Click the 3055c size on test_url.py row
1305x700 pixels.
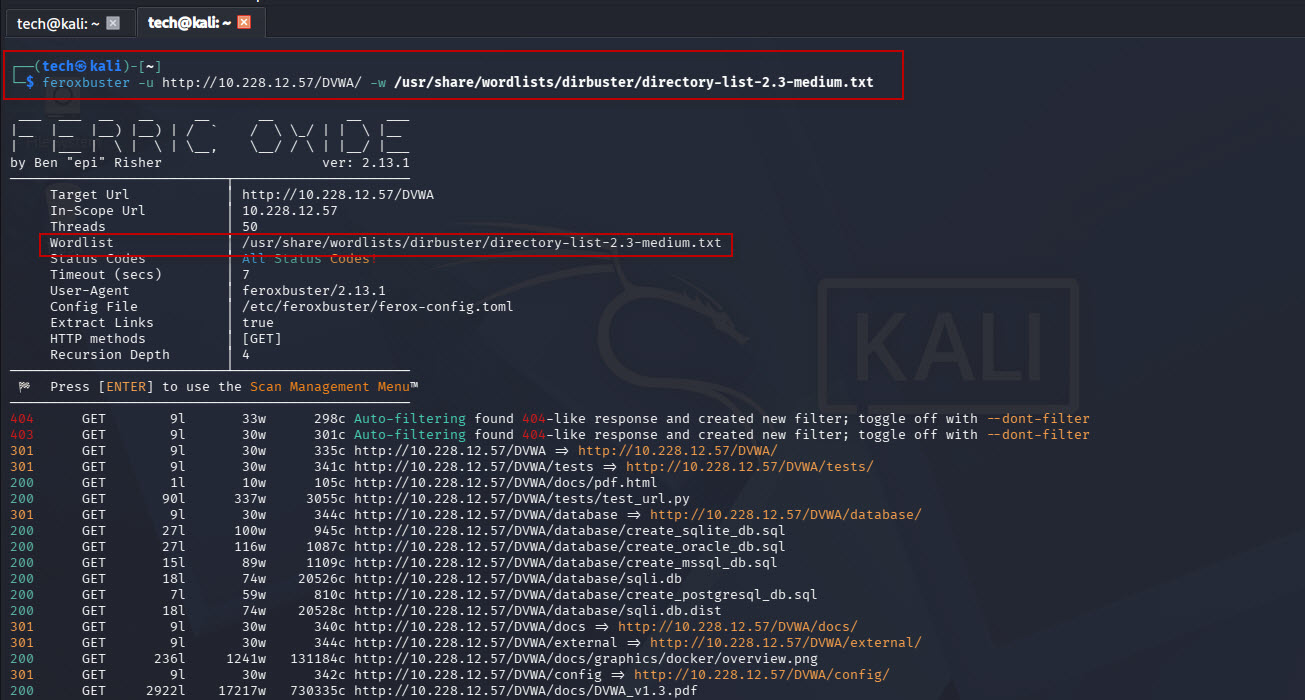[326, 498]
